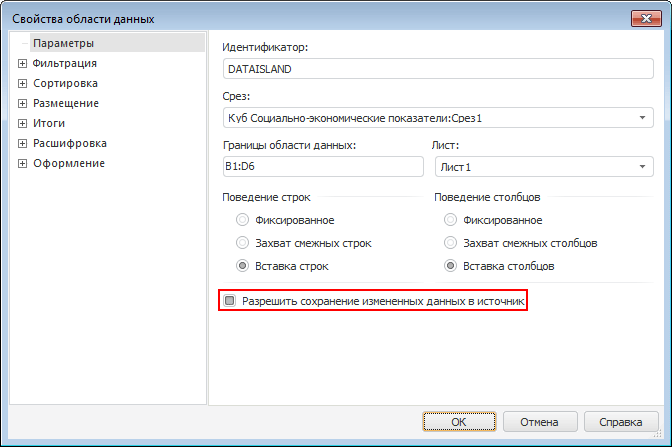Expand the Расшифровка tree node
Image resolution: width=672 pixels, height=447 pixels.
click(x=22, y=143)
